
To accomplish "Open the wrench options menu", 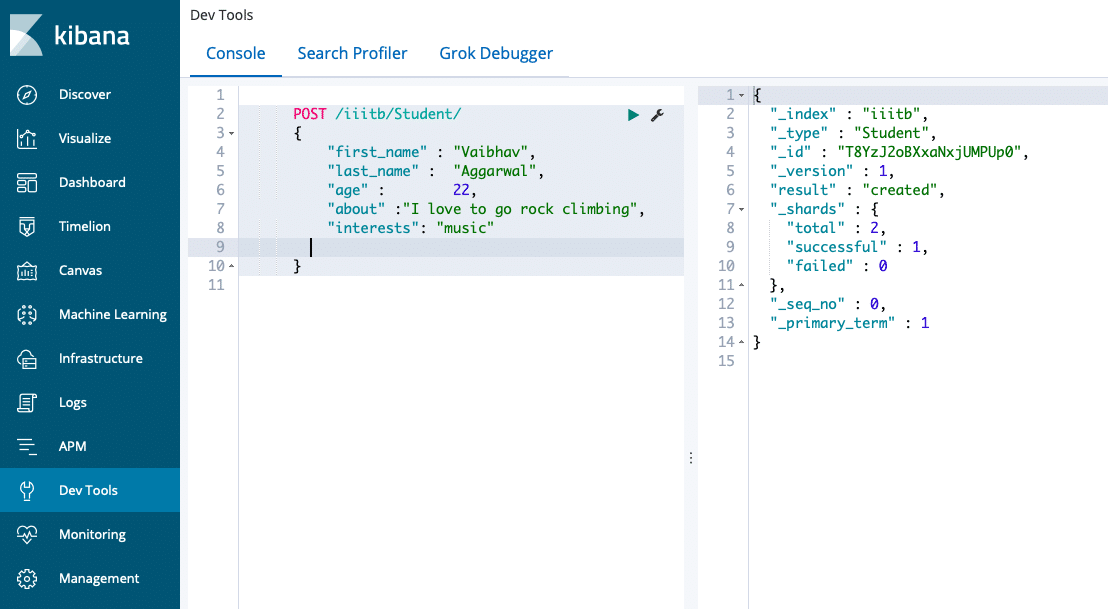I will pyautogui.click(x=657, y=115).
